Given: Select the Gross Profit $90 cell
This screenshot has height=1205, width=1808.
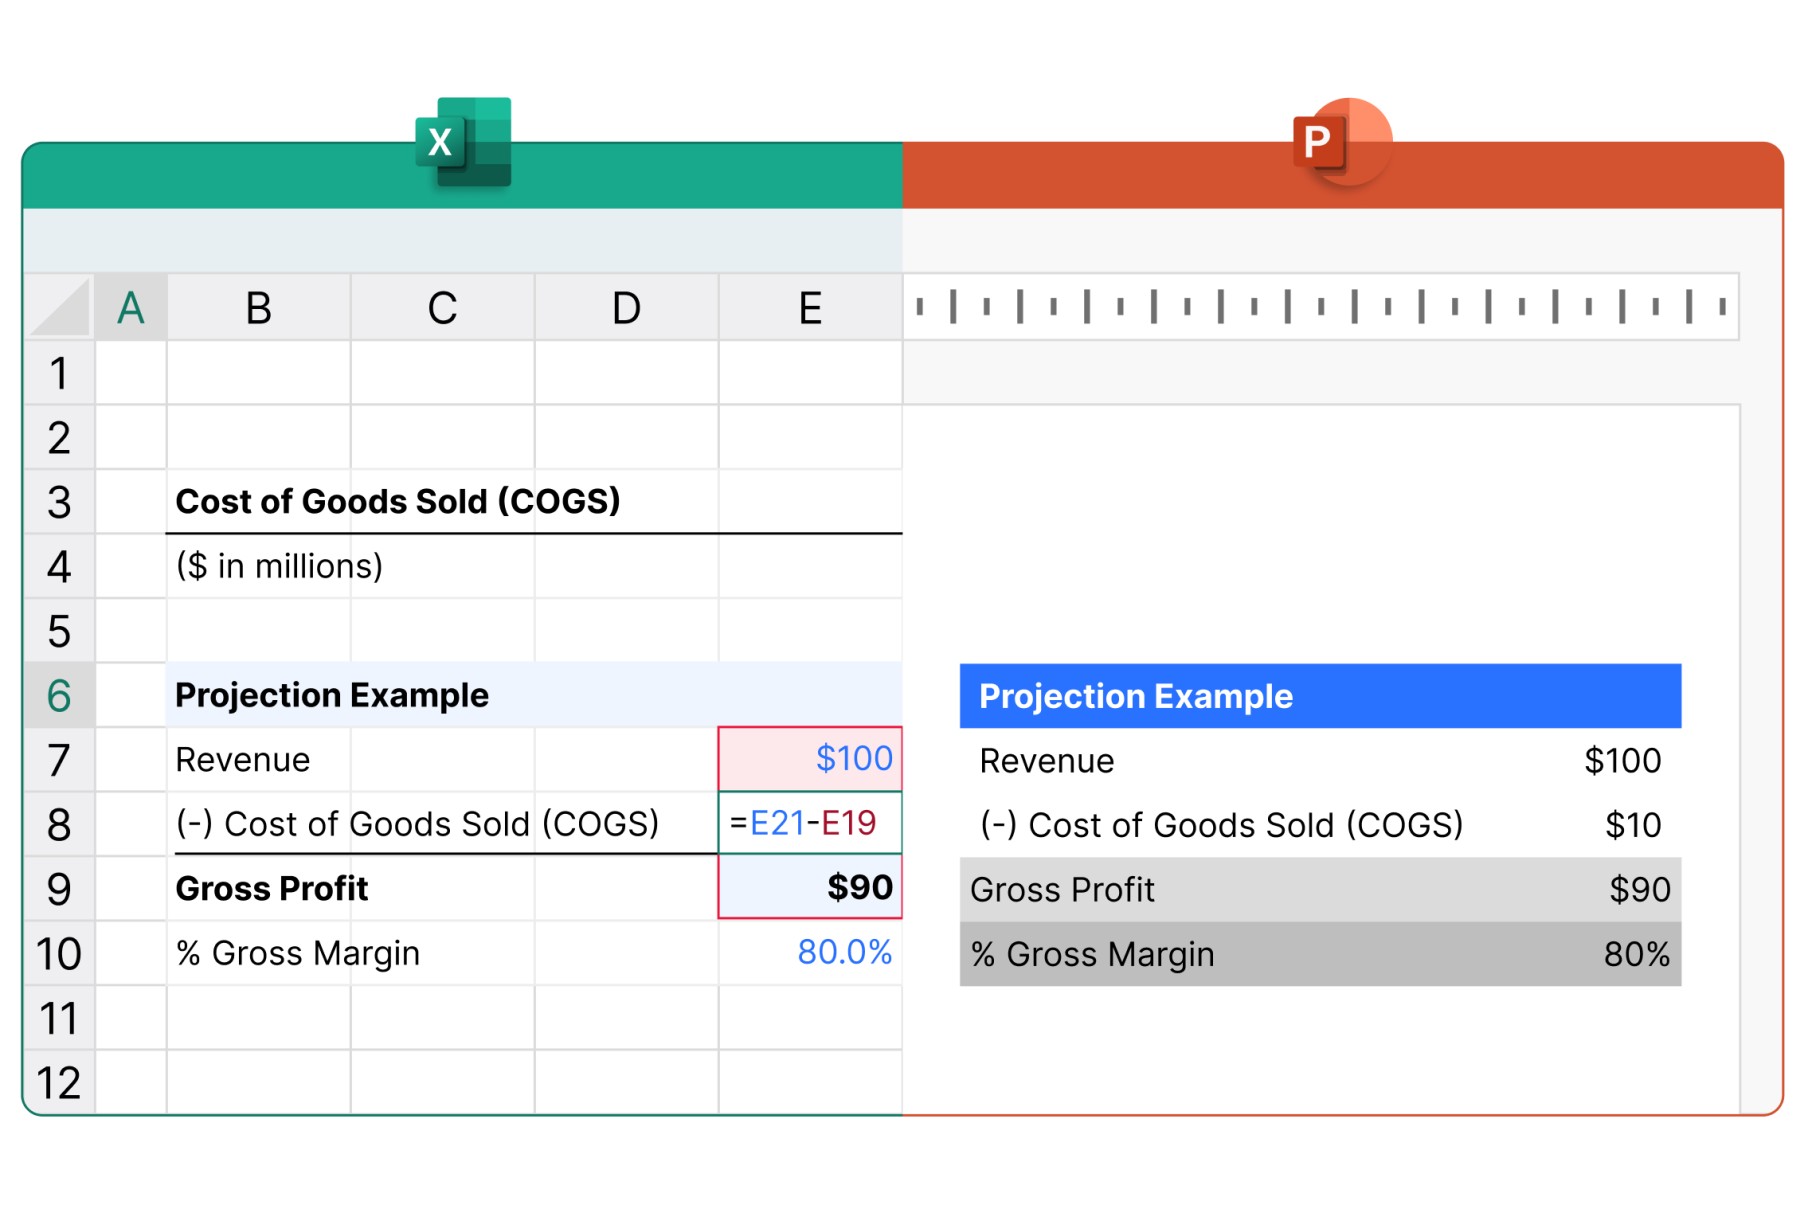Looking at the screenshot, I should coord(810,887).
